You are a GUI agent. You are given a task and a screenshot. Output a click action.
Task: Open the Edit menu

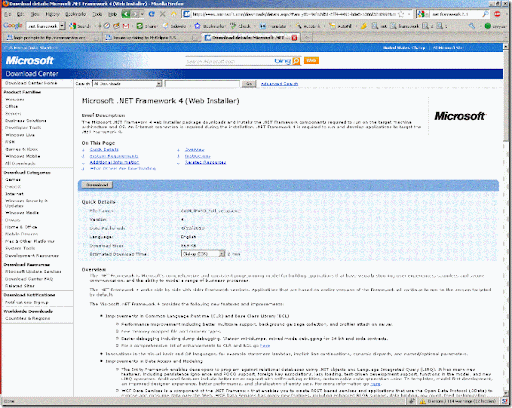click(20, 14)
